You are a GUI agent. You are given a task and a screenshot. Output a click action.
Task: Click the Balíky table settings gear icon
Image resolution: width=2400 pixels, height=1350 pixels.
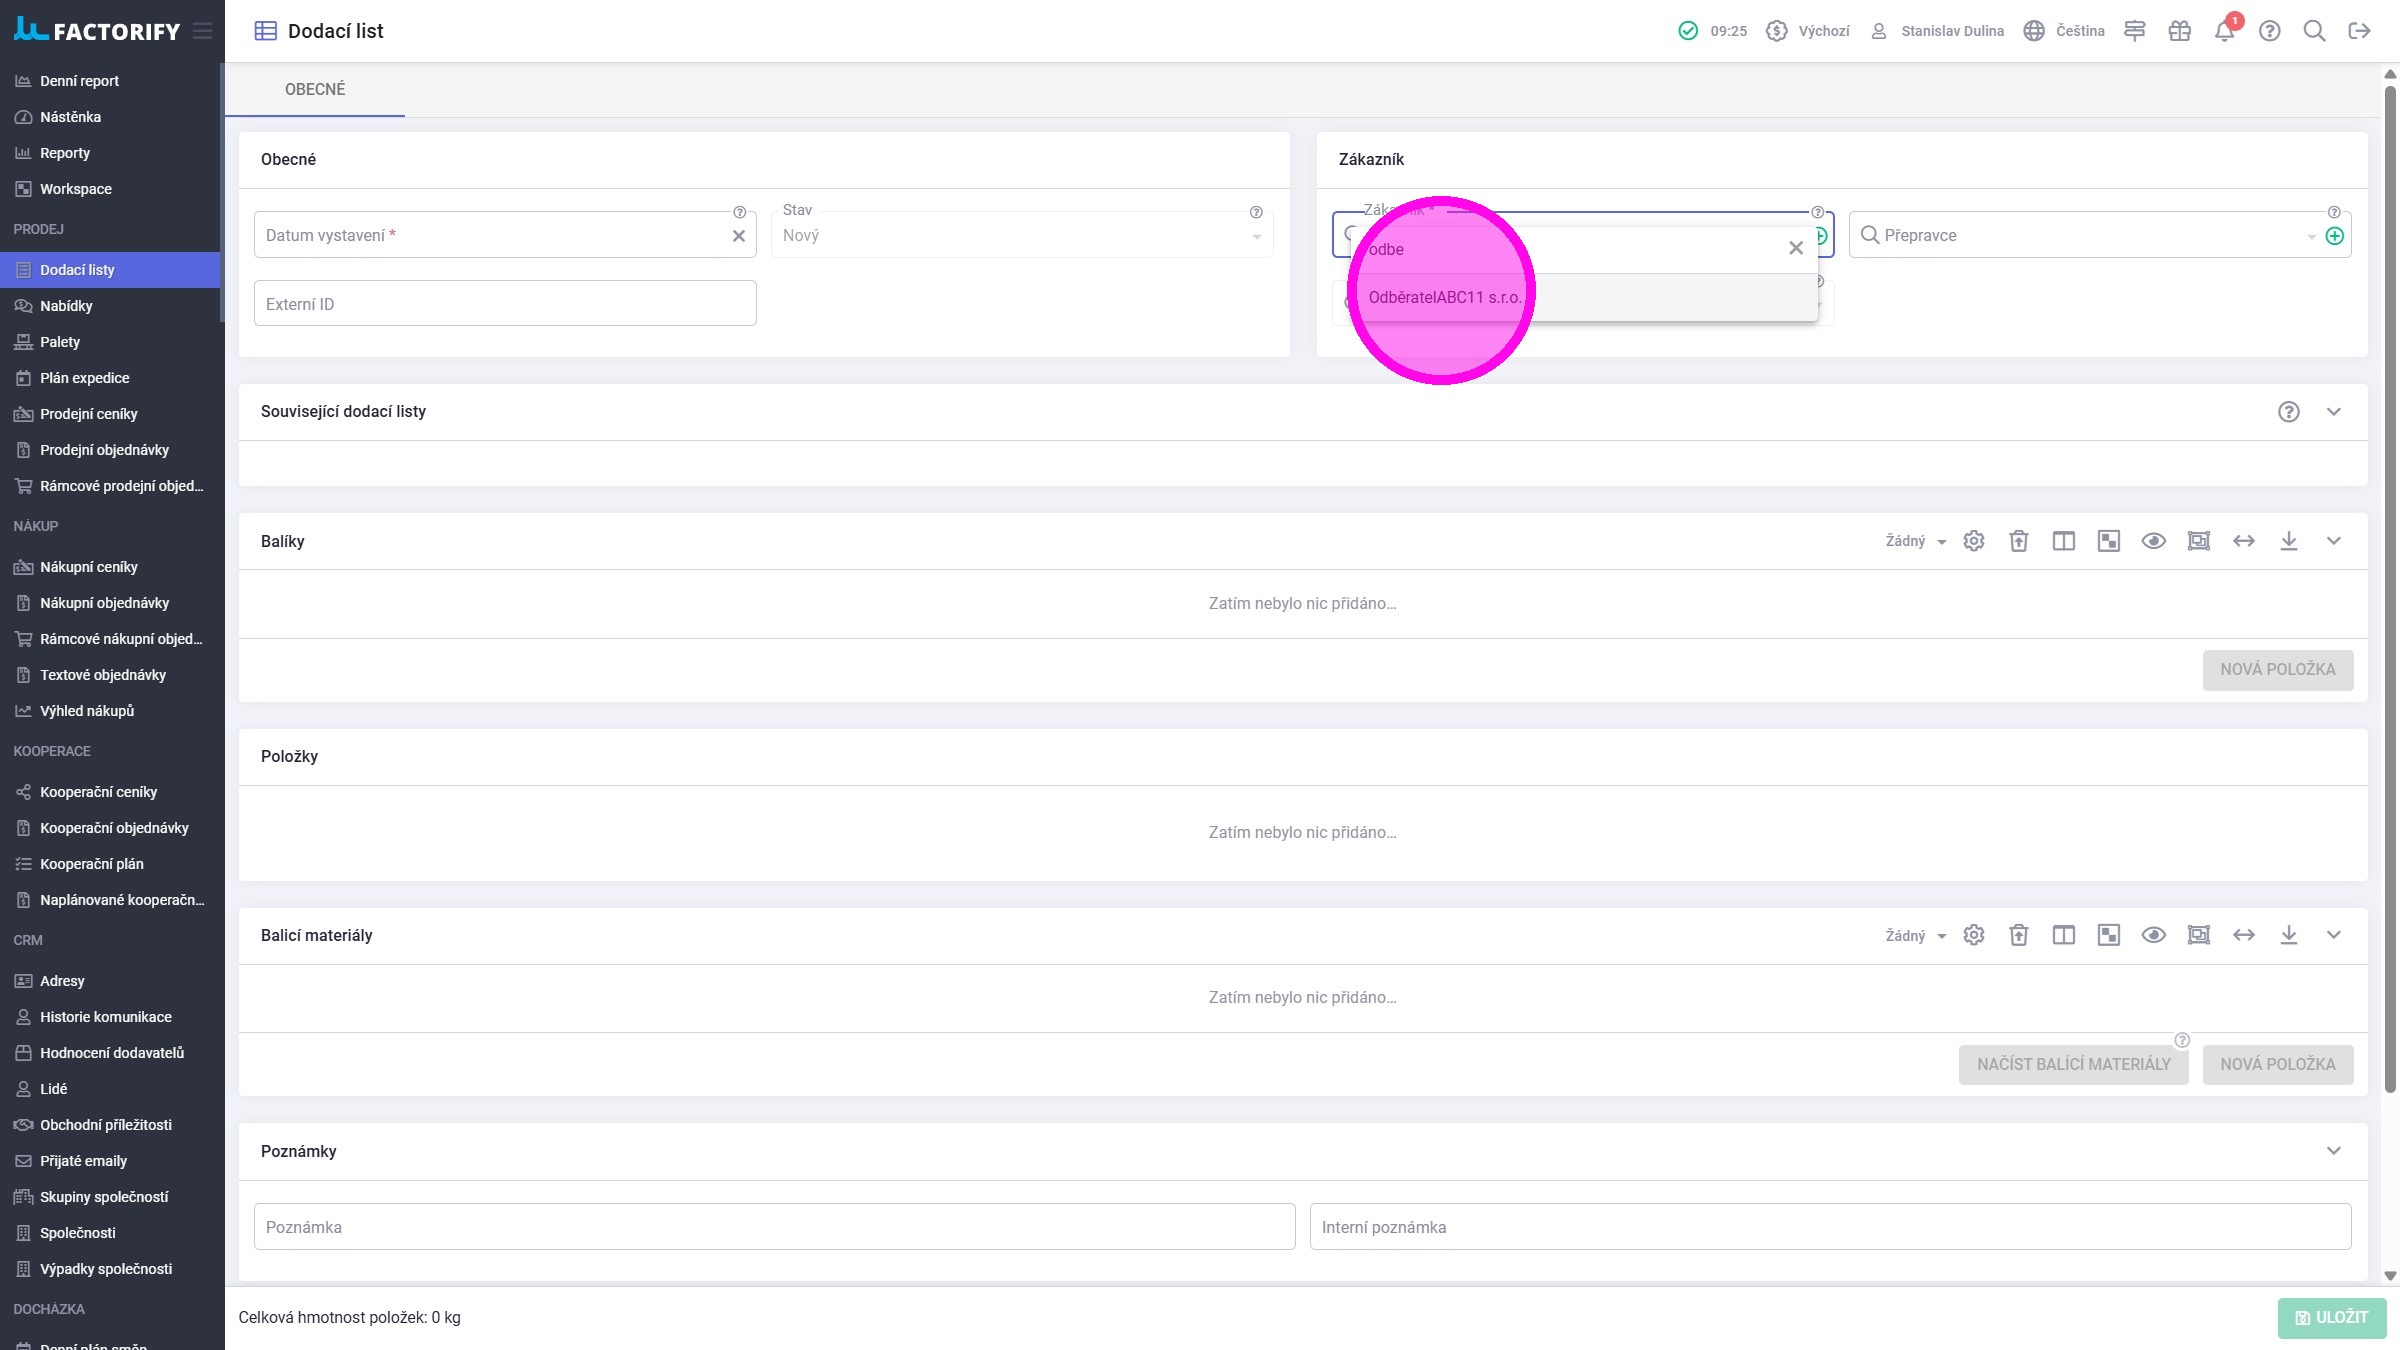pyautogui.click(x=1973, y=541)
